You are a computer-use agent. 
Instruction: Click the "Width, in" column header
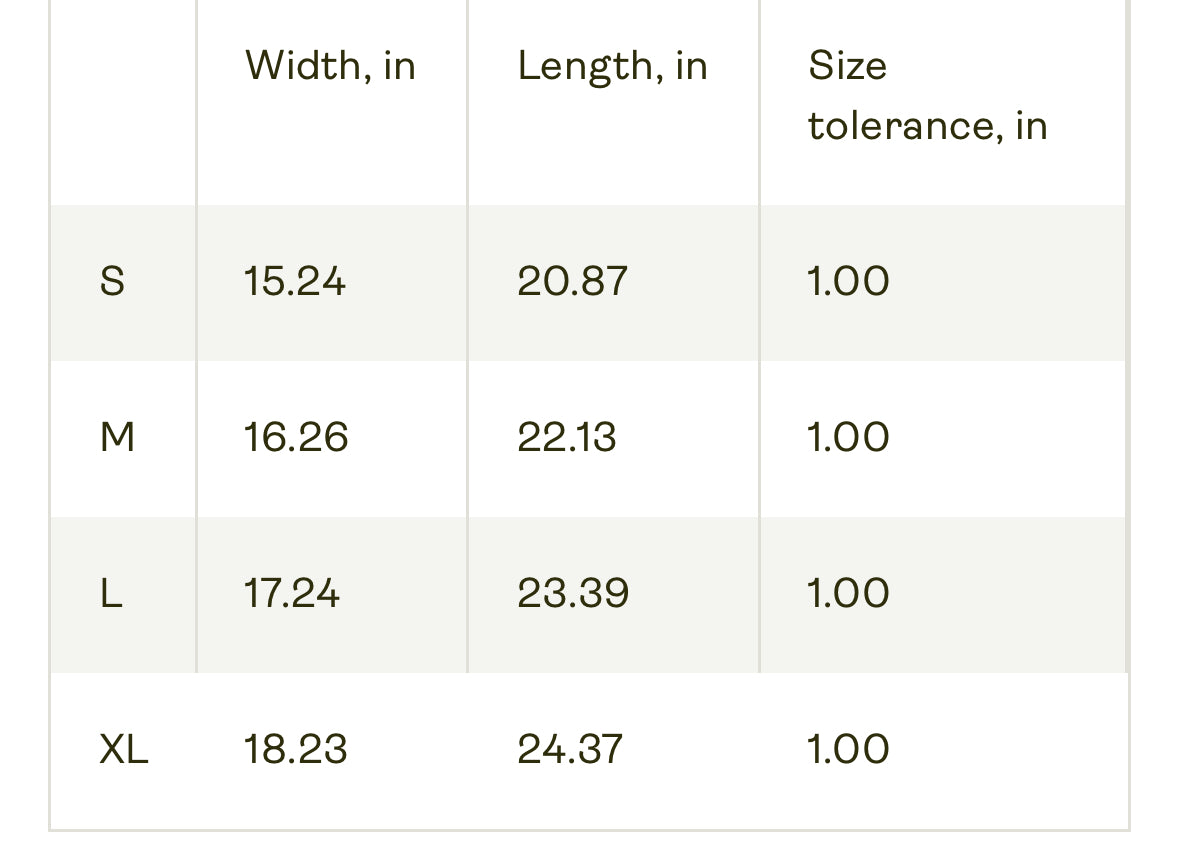coord(330,66)
